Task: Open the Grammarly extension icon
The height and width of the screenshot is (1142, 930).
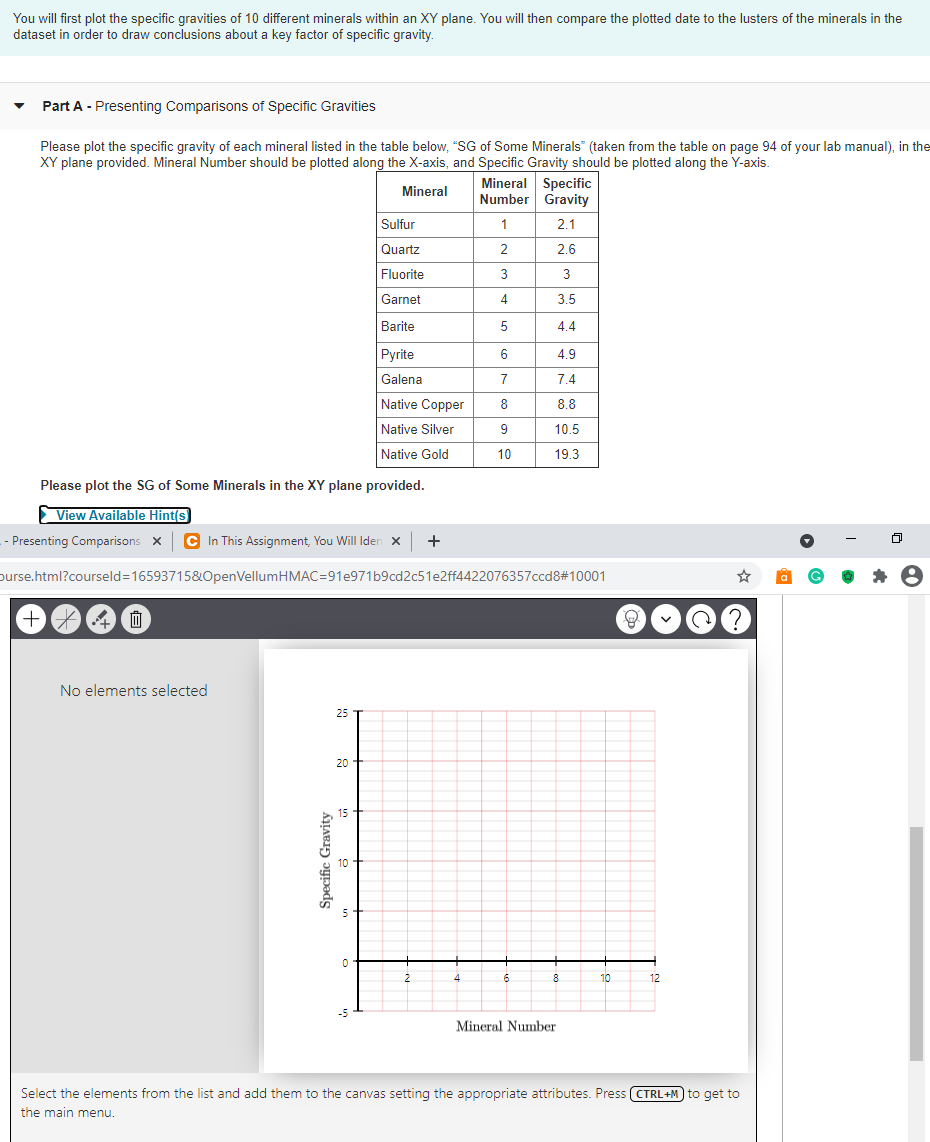Action: tap(816, 576)
